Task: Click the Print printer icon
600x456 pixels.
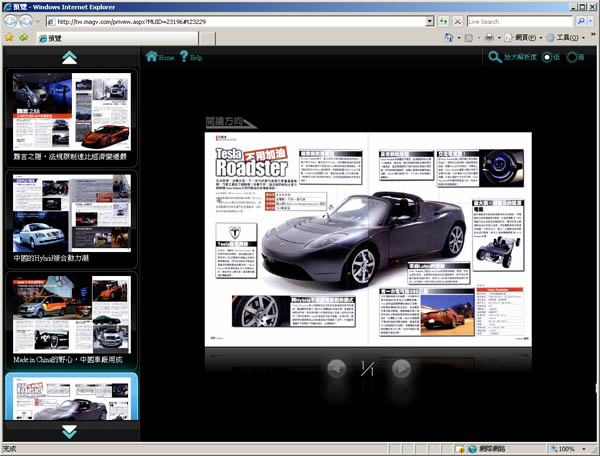Action: [489, 37]
